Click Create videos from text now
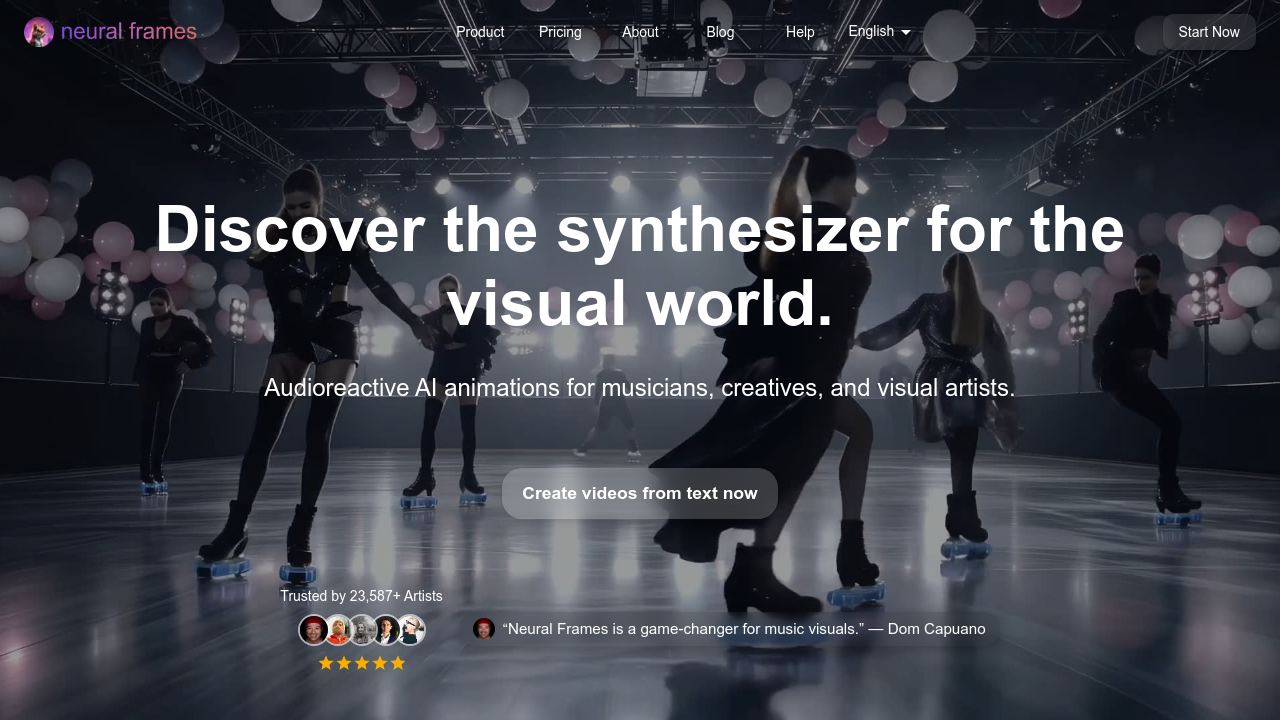The height and width of the screenshot is (720, 1280). pos(639,493)
